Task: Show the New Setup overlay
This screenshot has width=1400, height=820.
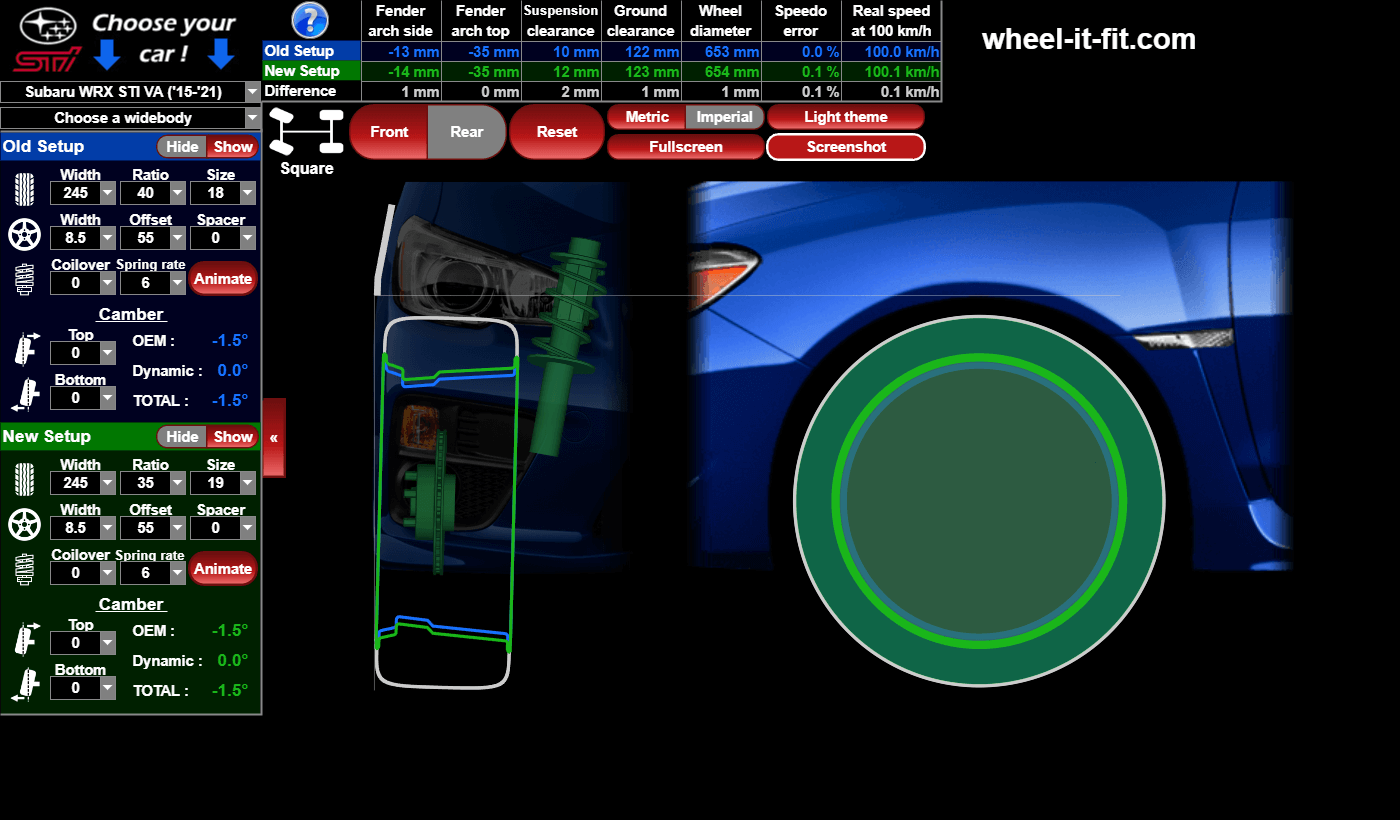Action: (x=233, y=437)
